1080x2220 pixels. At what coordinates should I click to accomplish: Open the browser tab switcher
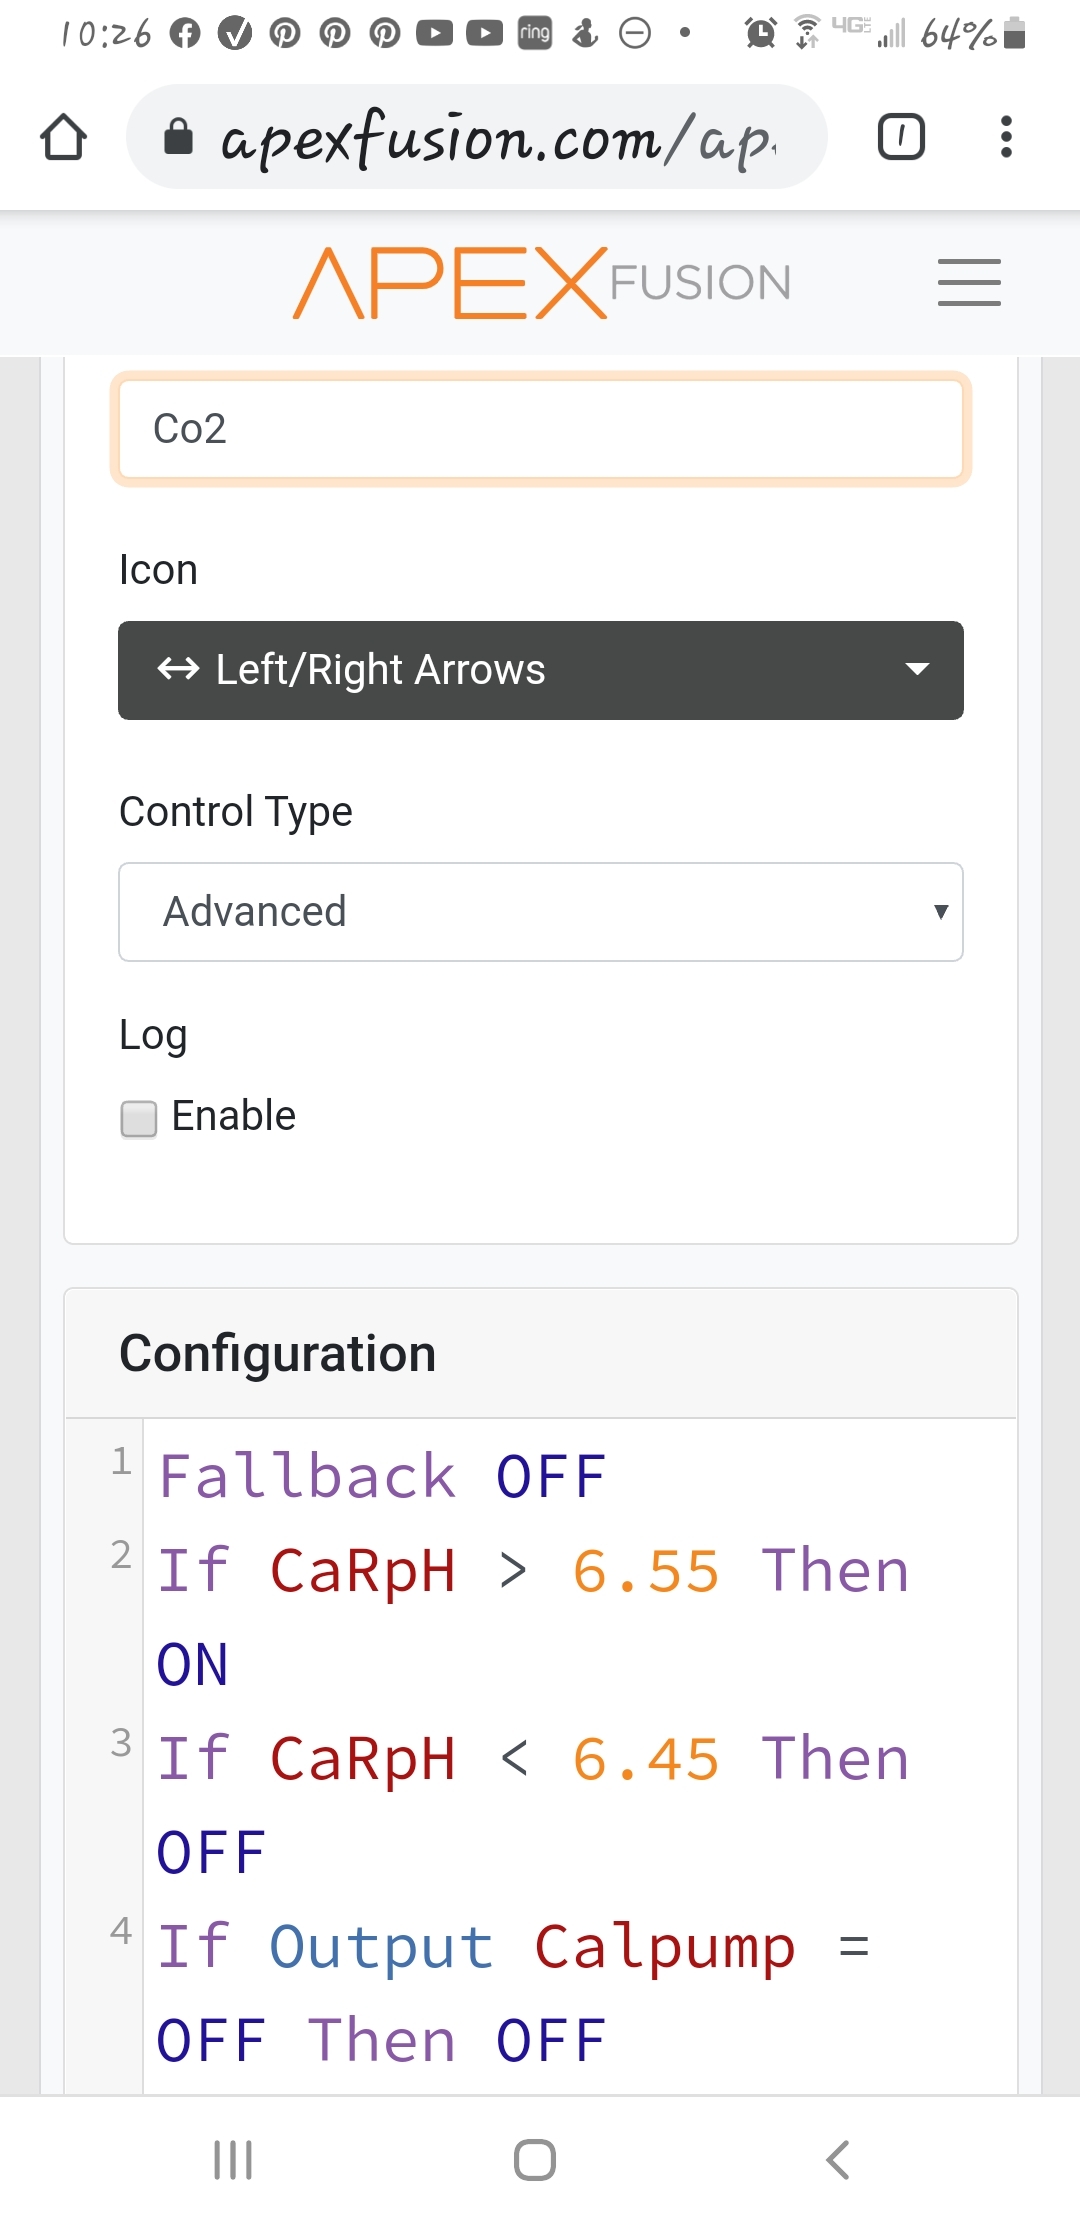[x=901, y=137]
